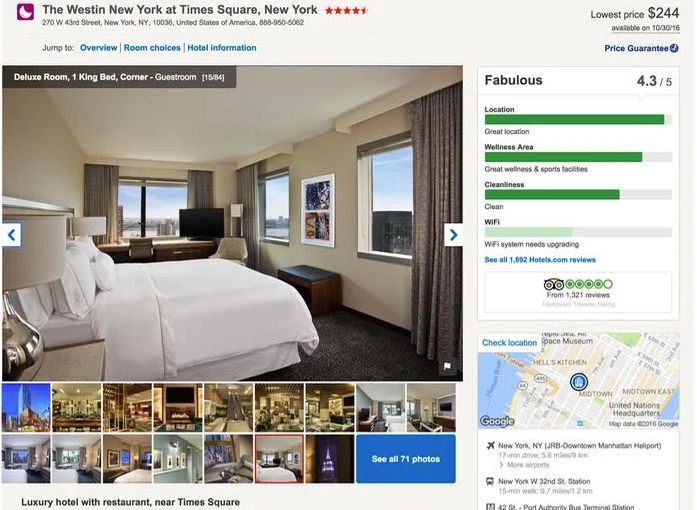
Task: See all 1,692 Hotels.com reviews link
Action: coord(540,260)
